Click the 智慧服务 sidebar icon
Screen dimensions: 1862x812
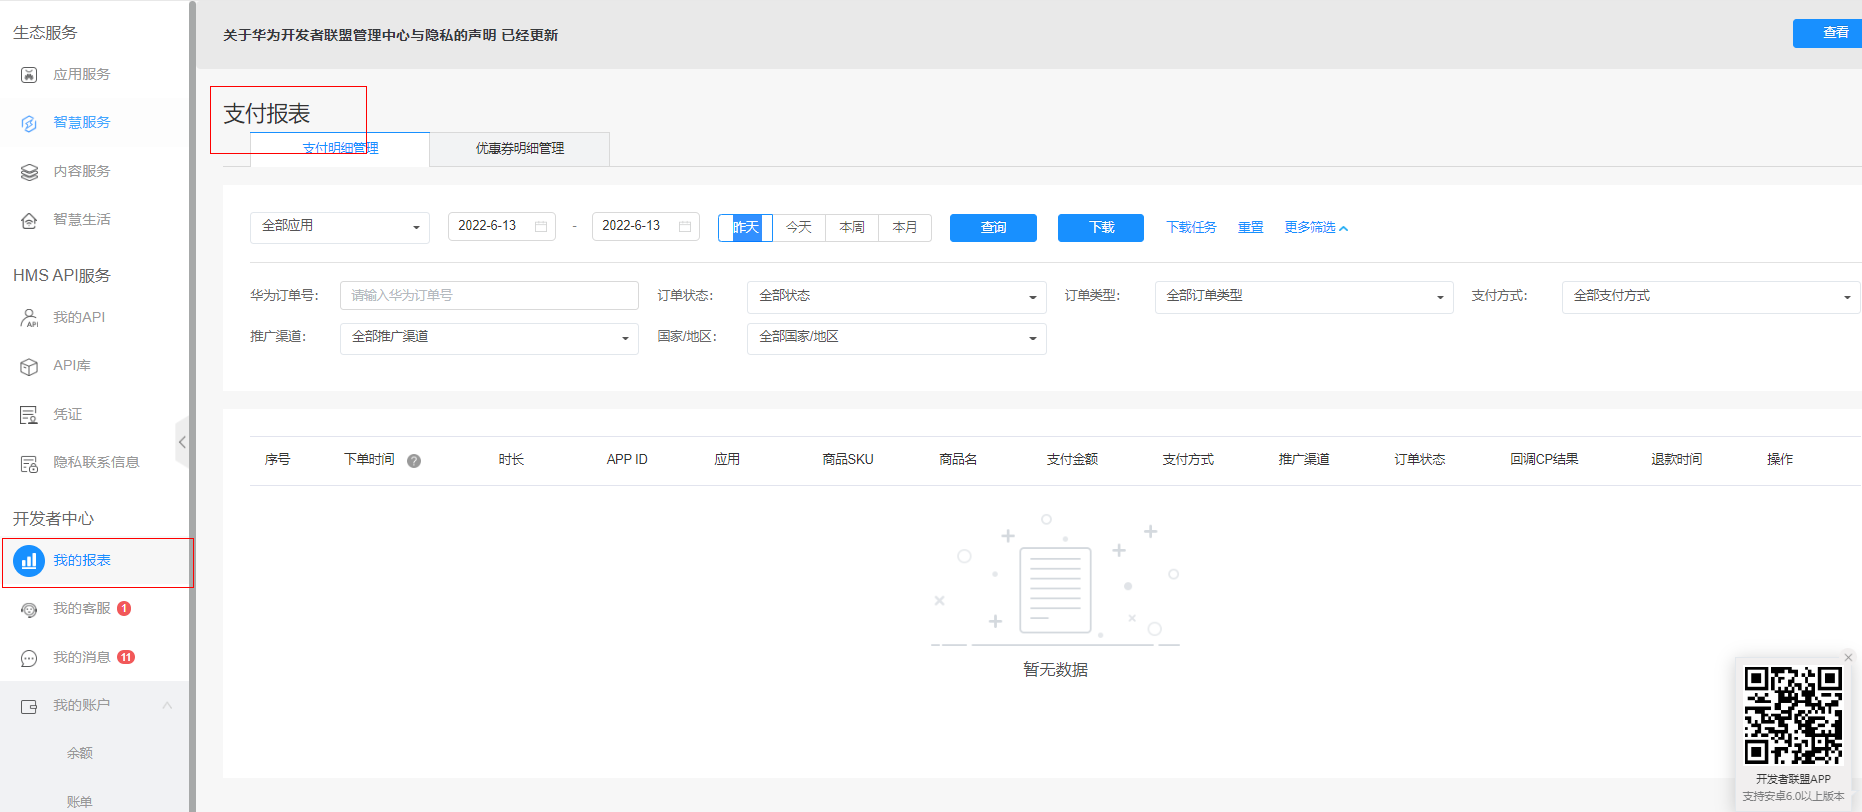(x=29, y=123)
